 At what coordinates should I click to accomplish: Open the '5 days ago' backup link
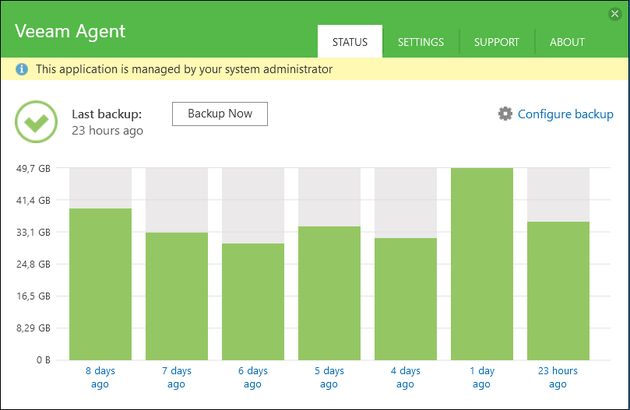tap(329, 377)
